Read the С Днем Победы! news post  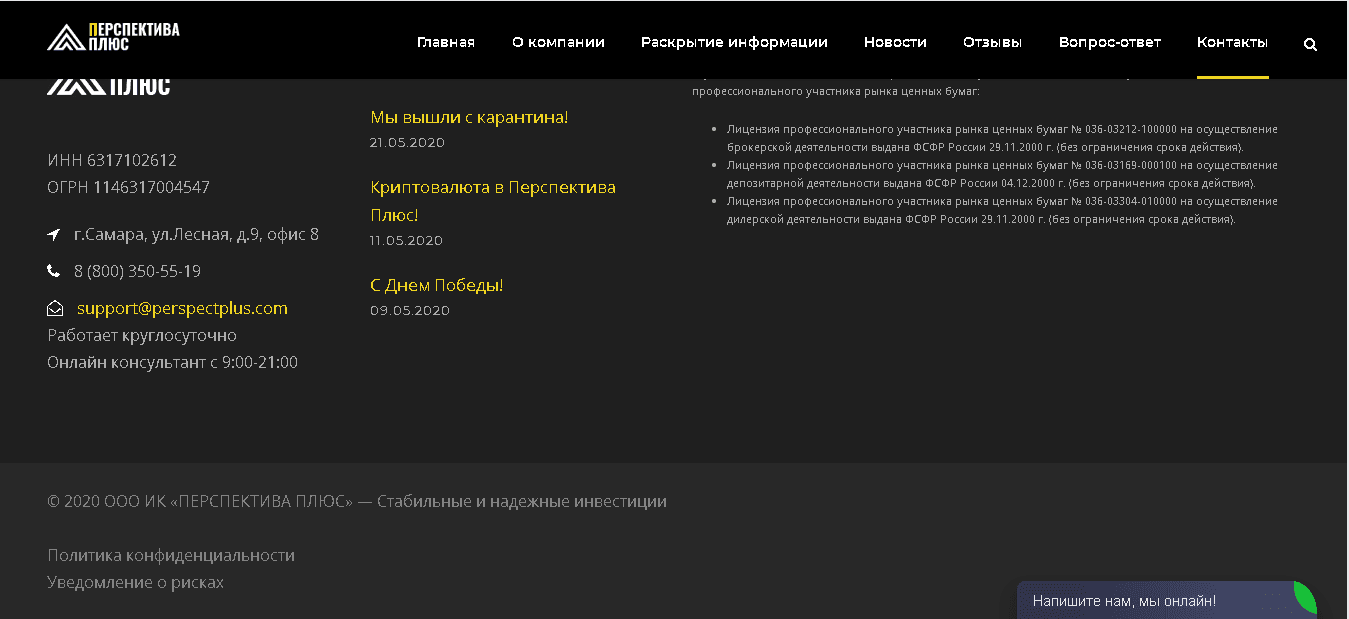(436, 285)
